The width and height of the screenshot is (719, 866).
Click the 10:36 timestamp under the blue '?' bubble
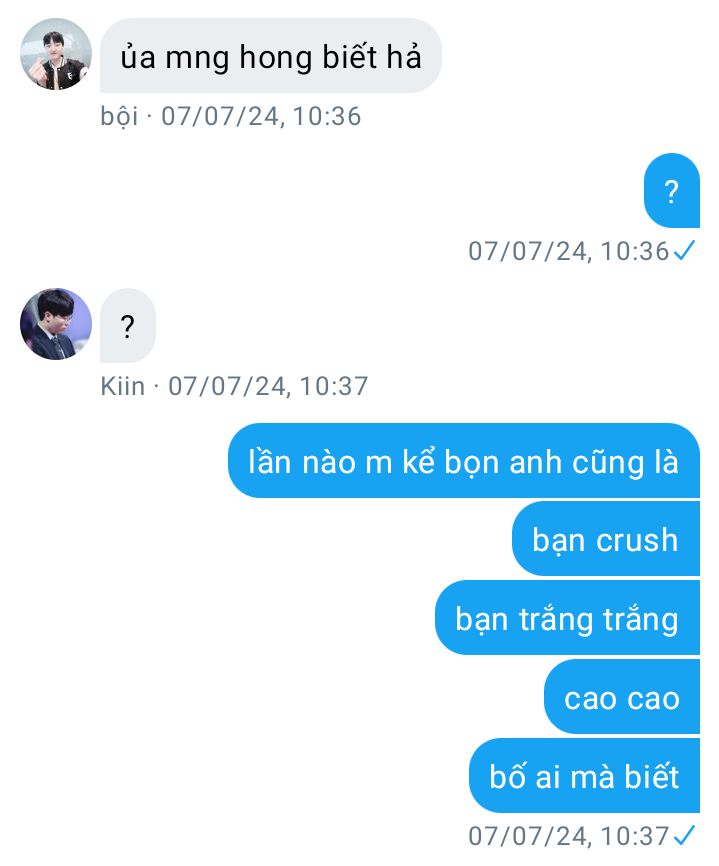[569, 251]
